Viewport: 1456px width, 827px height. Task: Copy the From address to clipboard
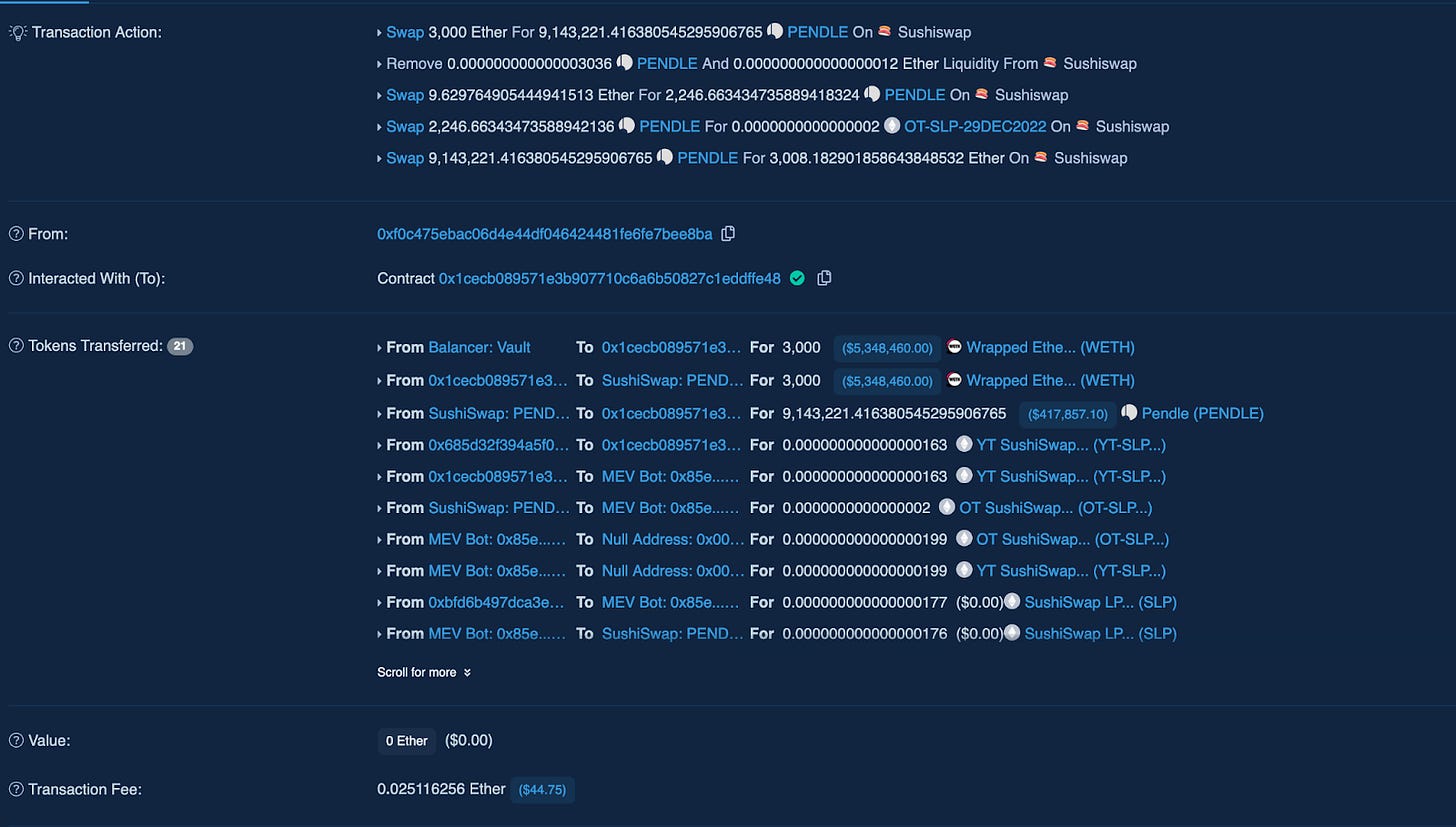pos(728,234)
